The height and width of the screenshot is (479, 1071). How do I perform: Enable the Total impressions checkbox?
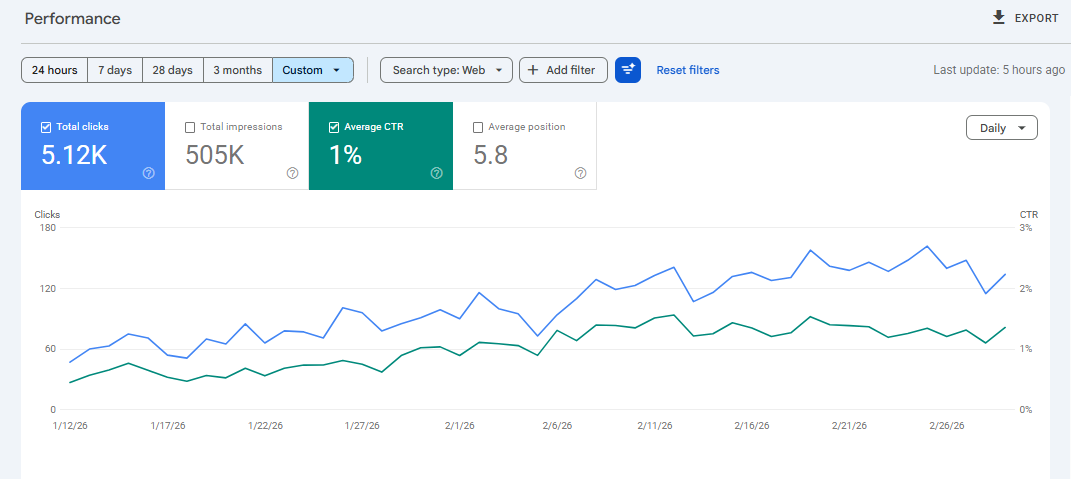(x=190, y=127)
